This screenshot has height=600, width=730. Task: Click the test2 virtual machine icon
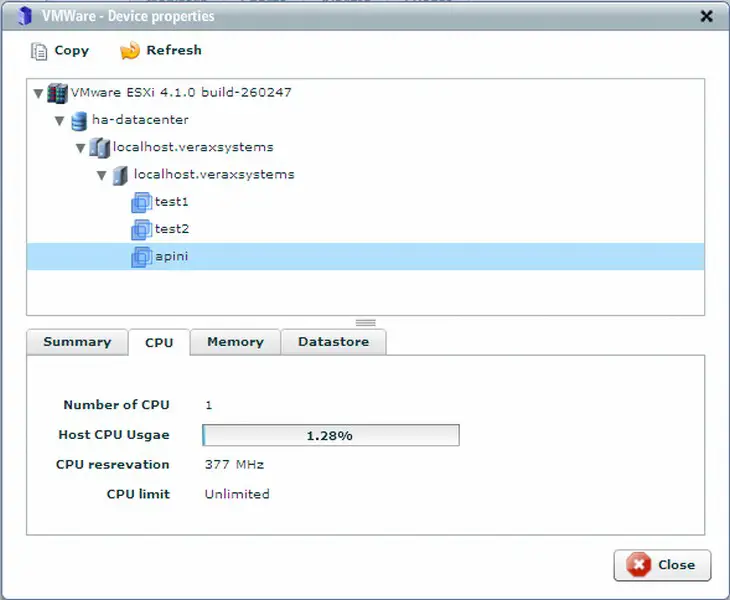(142, 229)
